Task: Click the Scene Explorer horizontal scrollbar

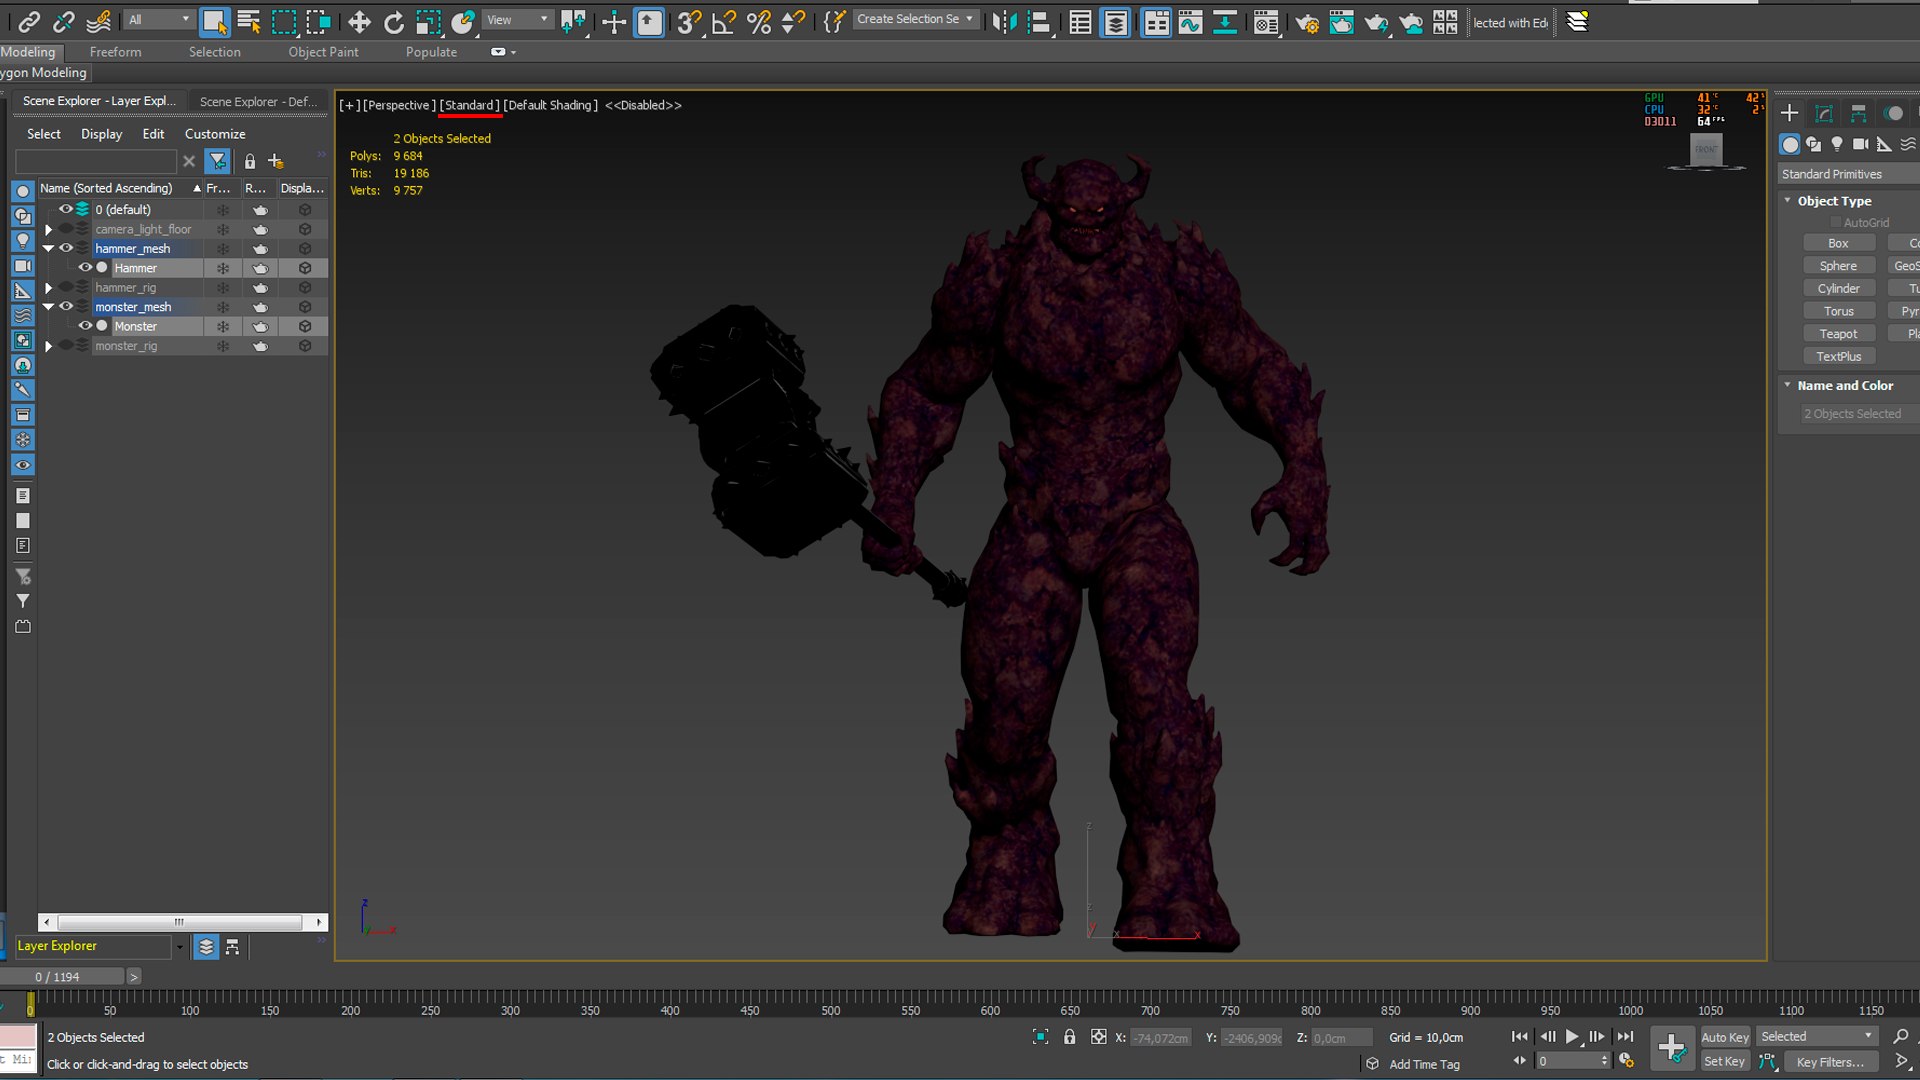Action: tap(183, 922)
